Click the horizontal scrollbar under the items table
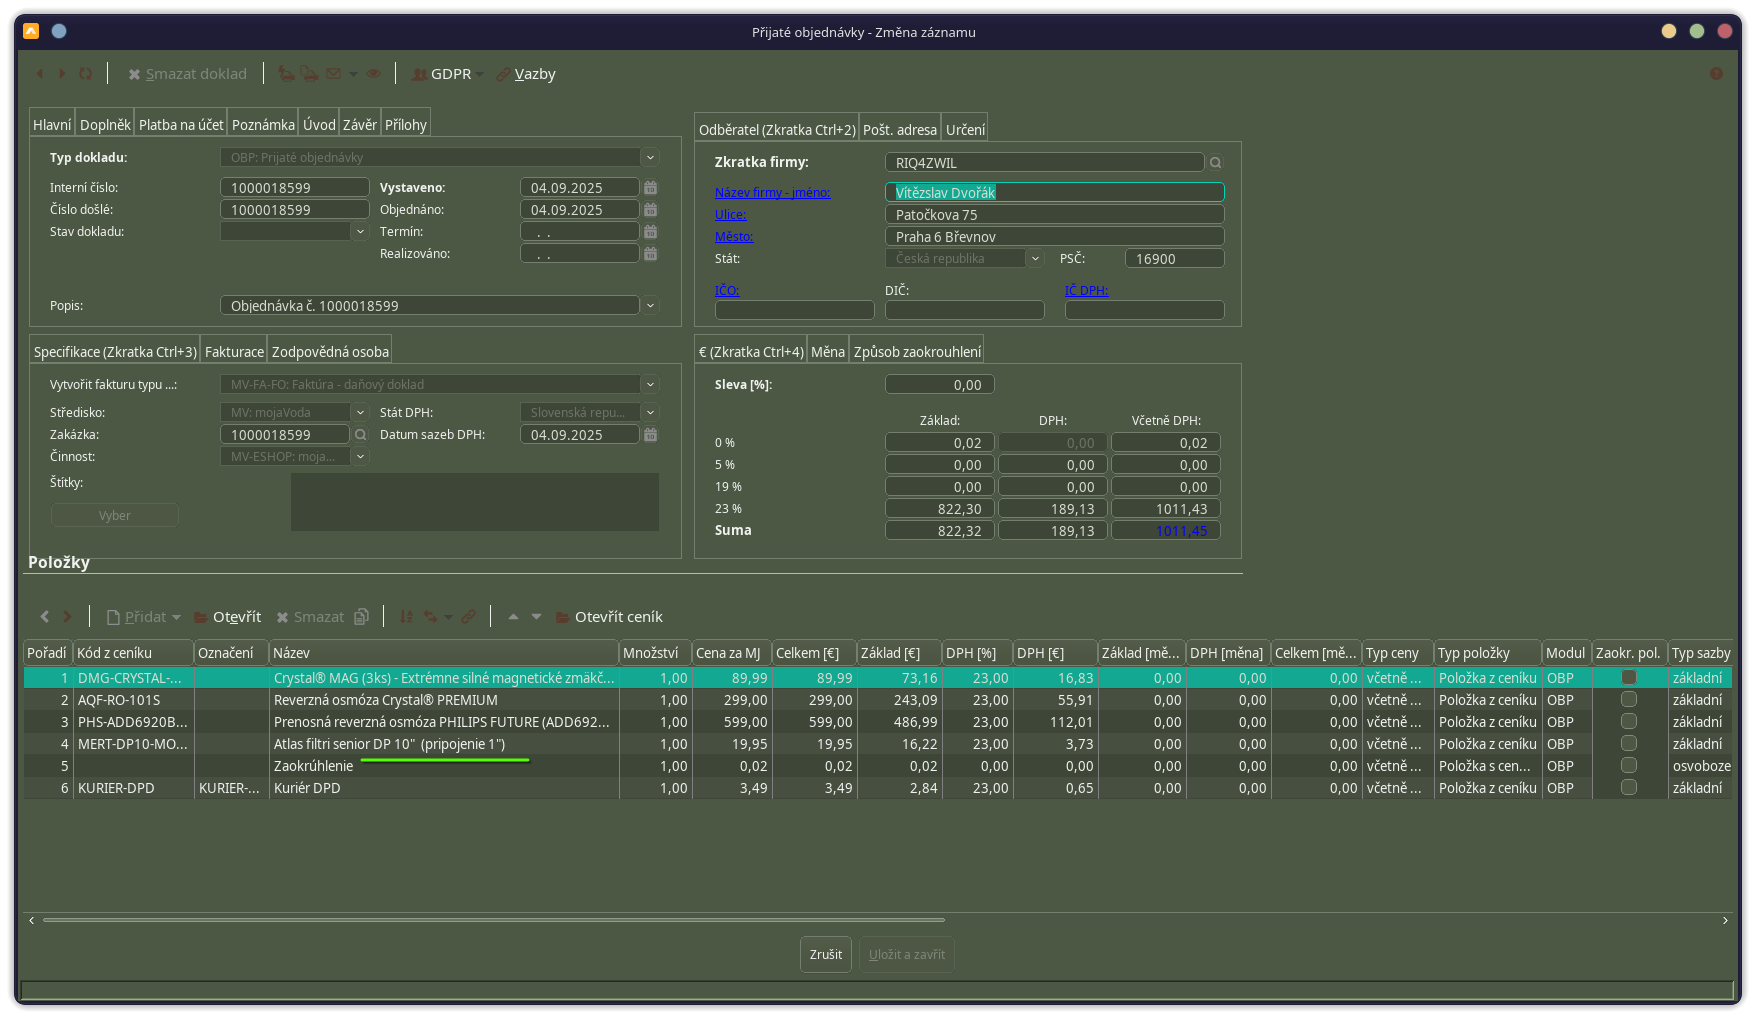 pyautogui.click(x=494, y=920)
